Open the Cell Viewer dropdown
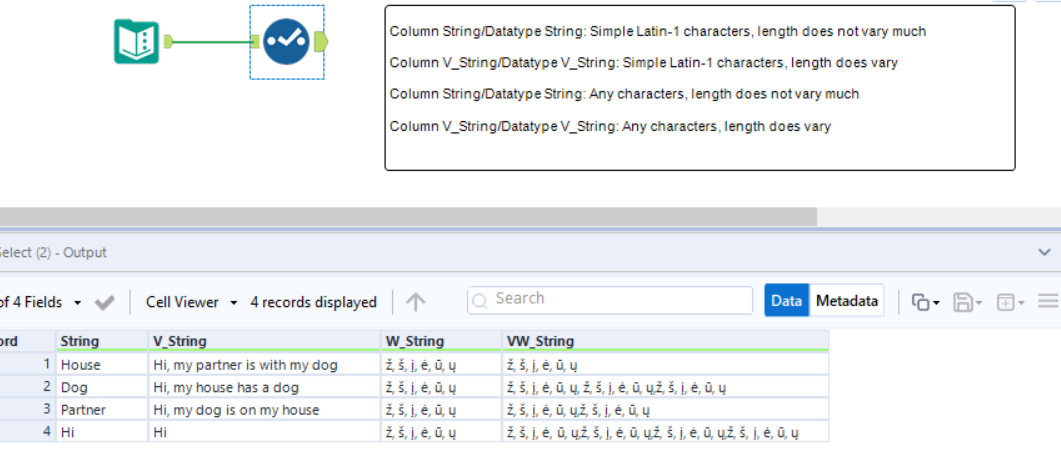 pos(192,302)
